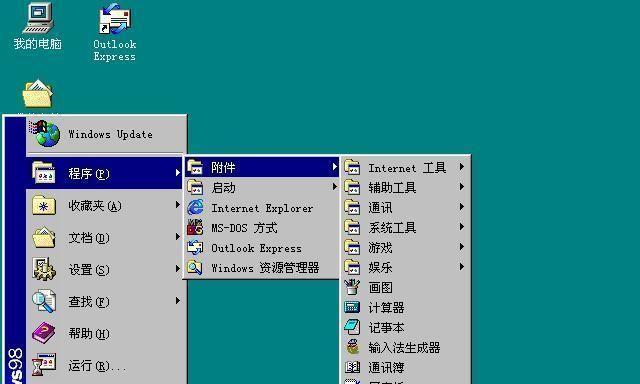Open the Internet Explorer menu entry
The image size is (640, 384).
[262, 208]
